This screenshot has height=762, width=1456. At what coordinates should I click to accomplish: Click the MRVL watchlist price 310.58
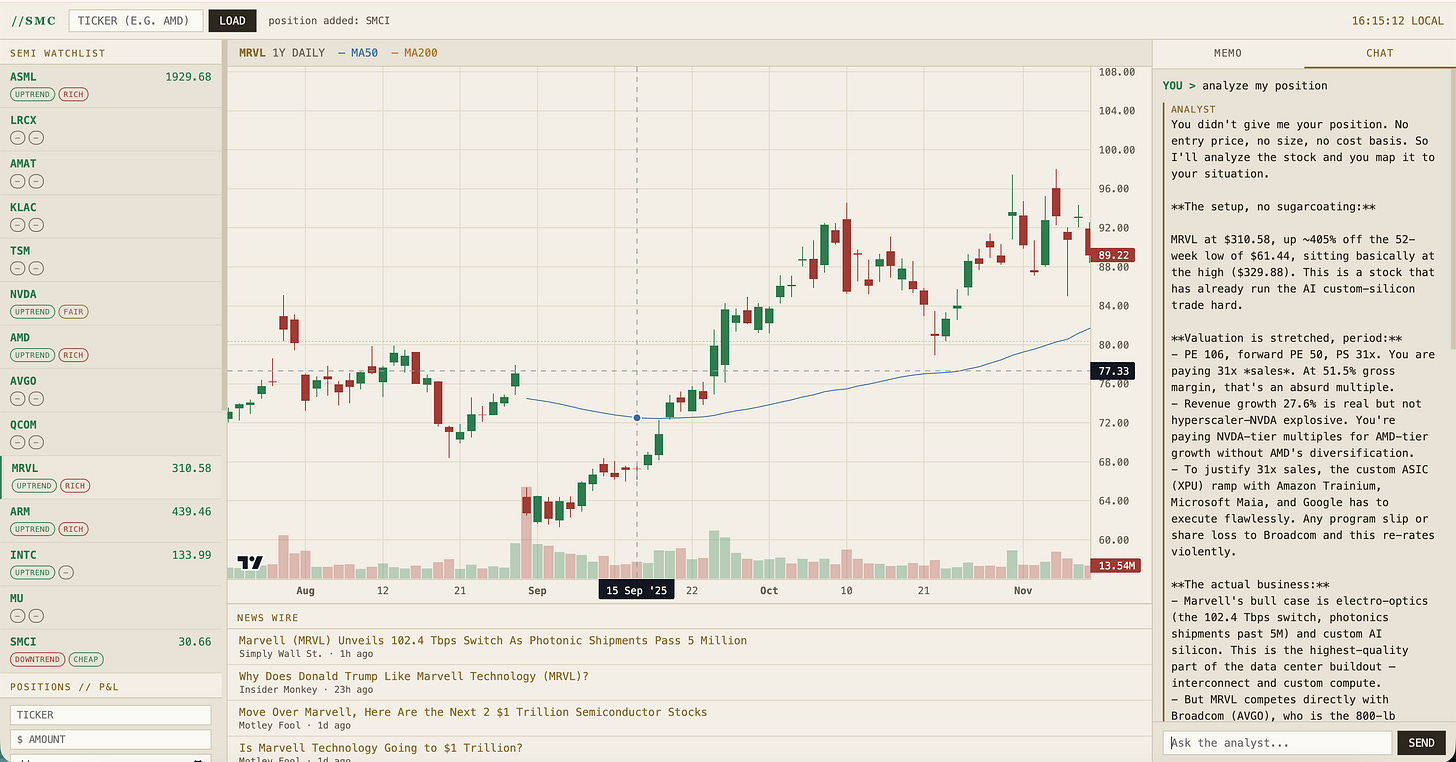coord(192,468)
